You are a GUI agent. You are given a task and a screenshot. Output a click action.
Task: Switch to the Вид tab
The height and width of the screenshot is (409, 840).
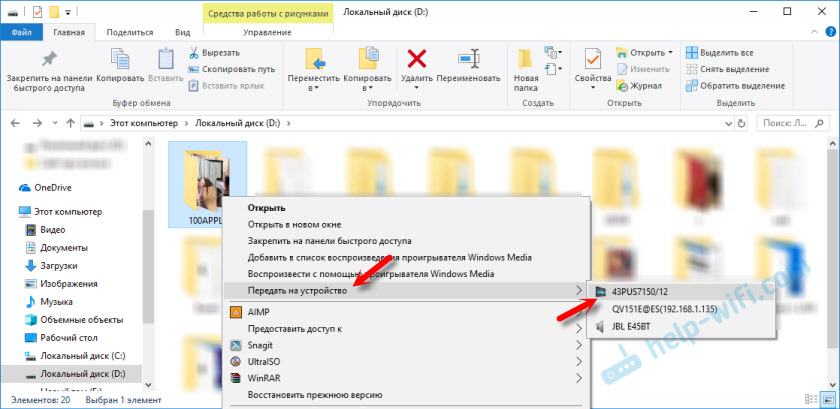[182, 32]
